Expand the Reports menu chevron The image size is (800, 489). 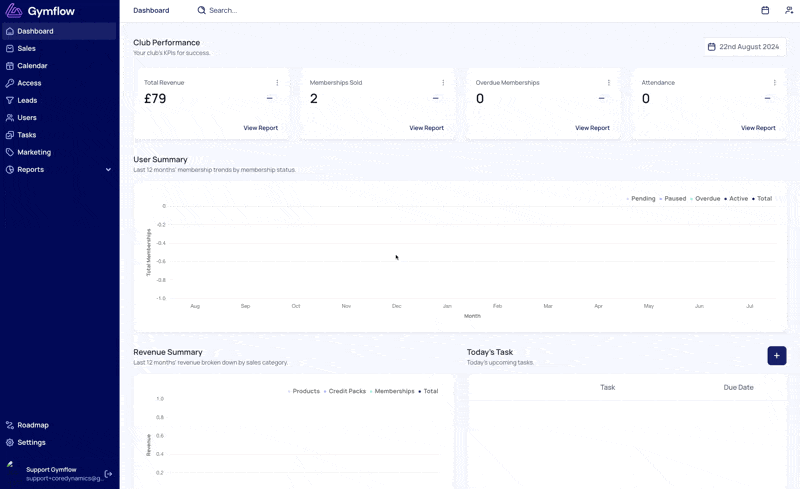108,169
